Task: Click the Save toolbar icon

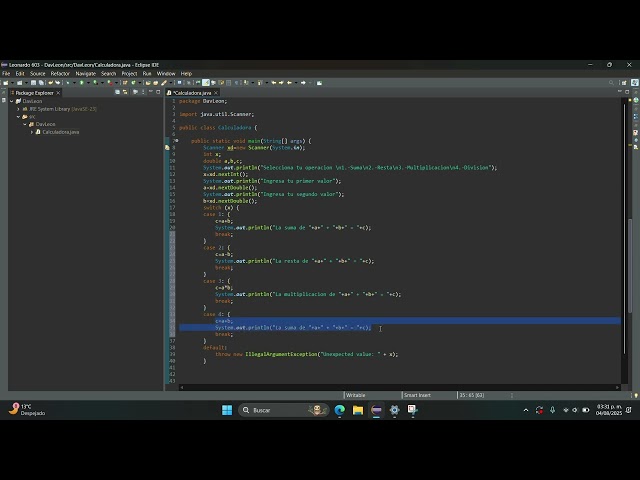Action: click(x=33, y=83)
